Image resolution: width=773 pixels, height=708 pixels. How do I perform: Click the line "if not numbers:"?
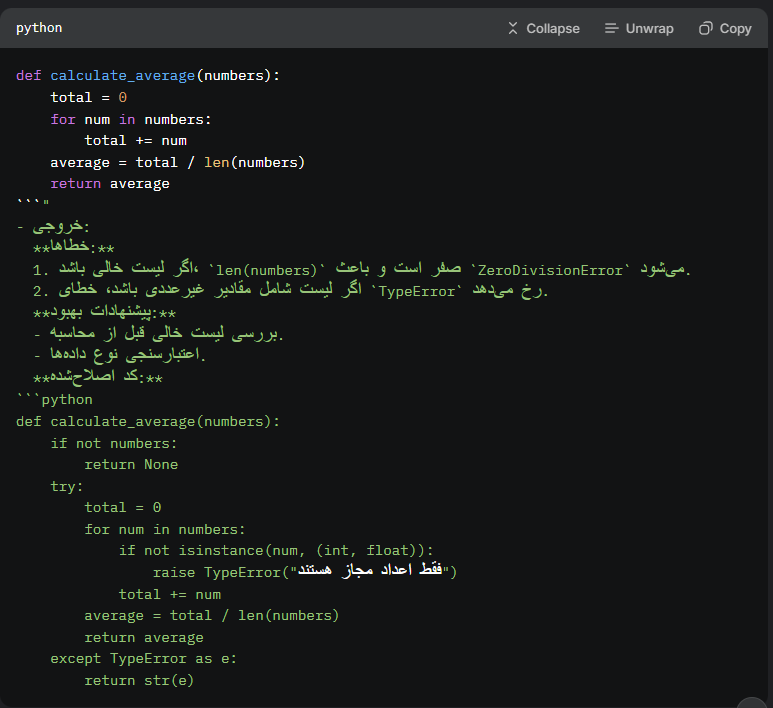pos(113,443)
